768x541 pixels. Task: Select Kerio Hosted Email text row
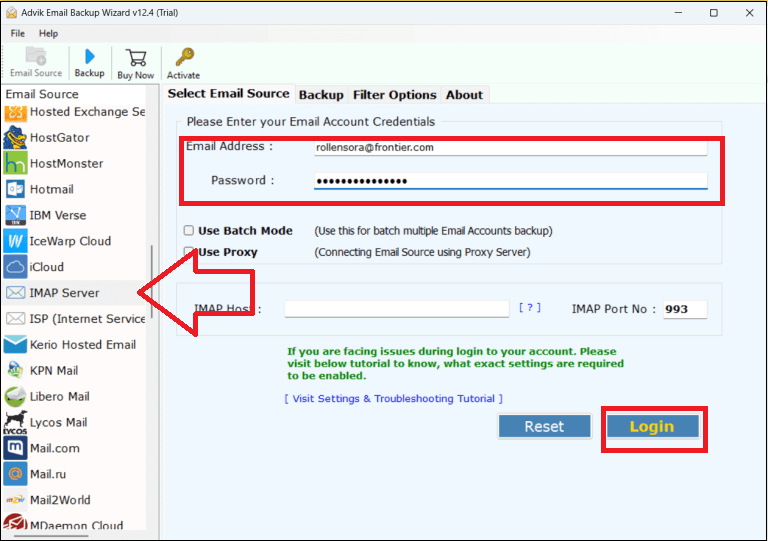83,345
